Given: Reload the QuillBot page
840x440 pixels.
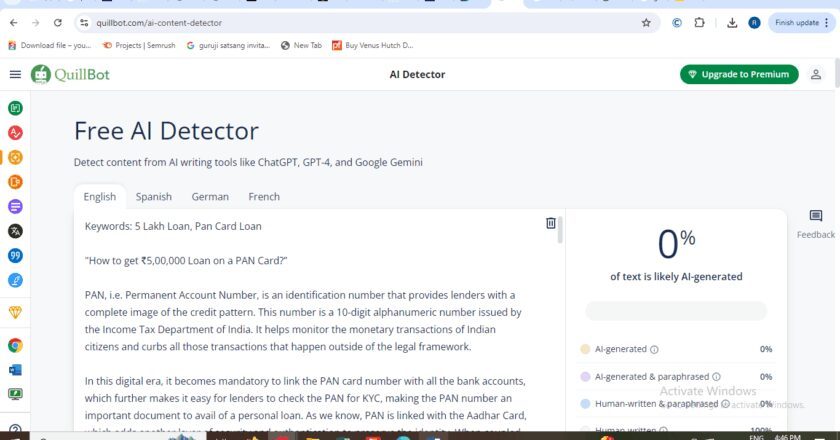Looking at the screenshot, I should pyautogui.click(x=58, y=23).
